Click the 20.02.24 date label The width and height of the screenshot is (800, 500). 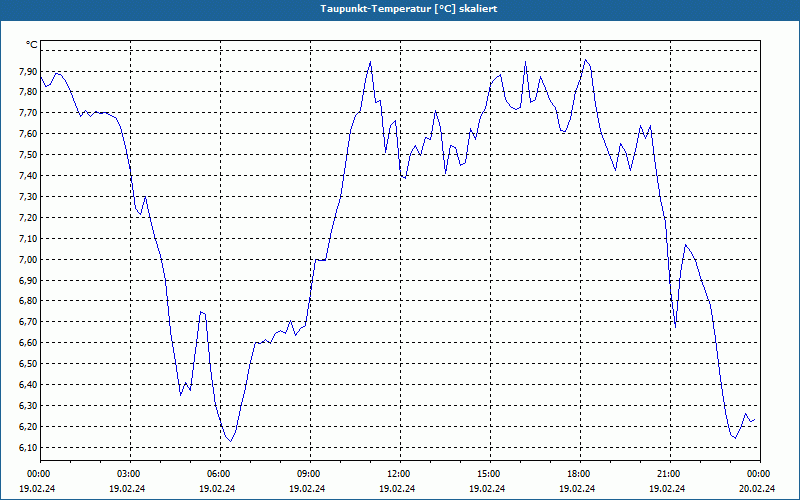pos(757,488)
